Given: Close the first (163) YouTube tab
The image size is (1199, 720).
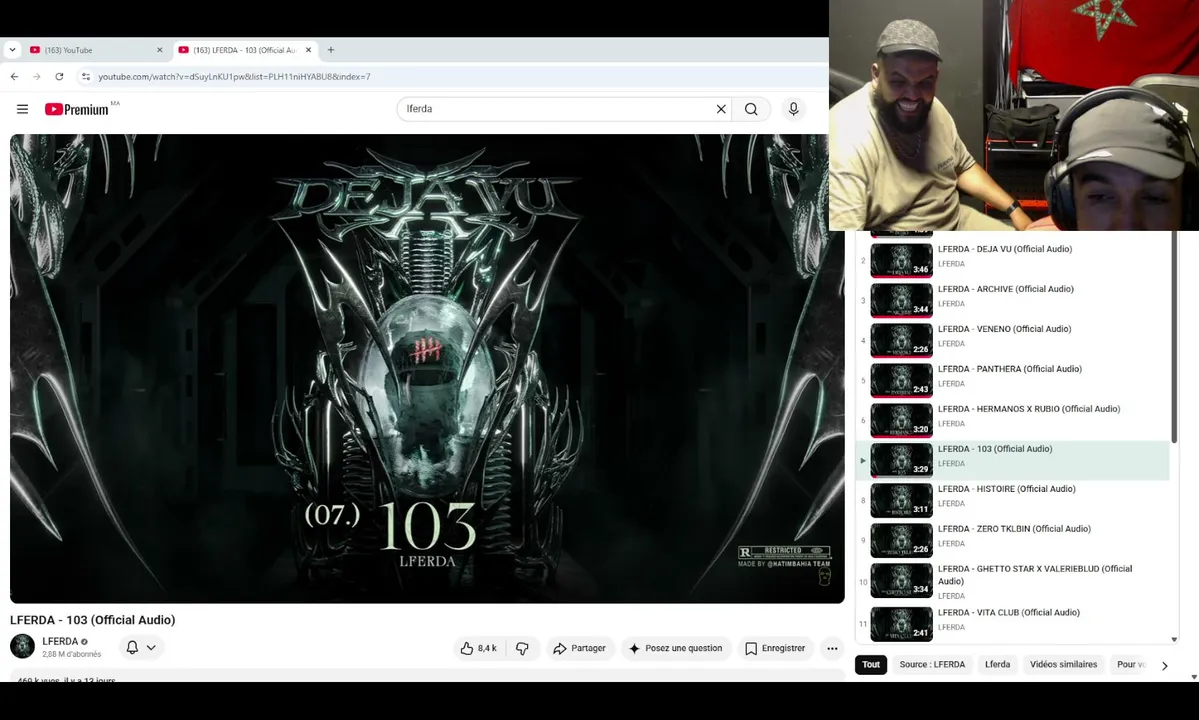Looking at the screenshot, I should [x=159, y=50].
